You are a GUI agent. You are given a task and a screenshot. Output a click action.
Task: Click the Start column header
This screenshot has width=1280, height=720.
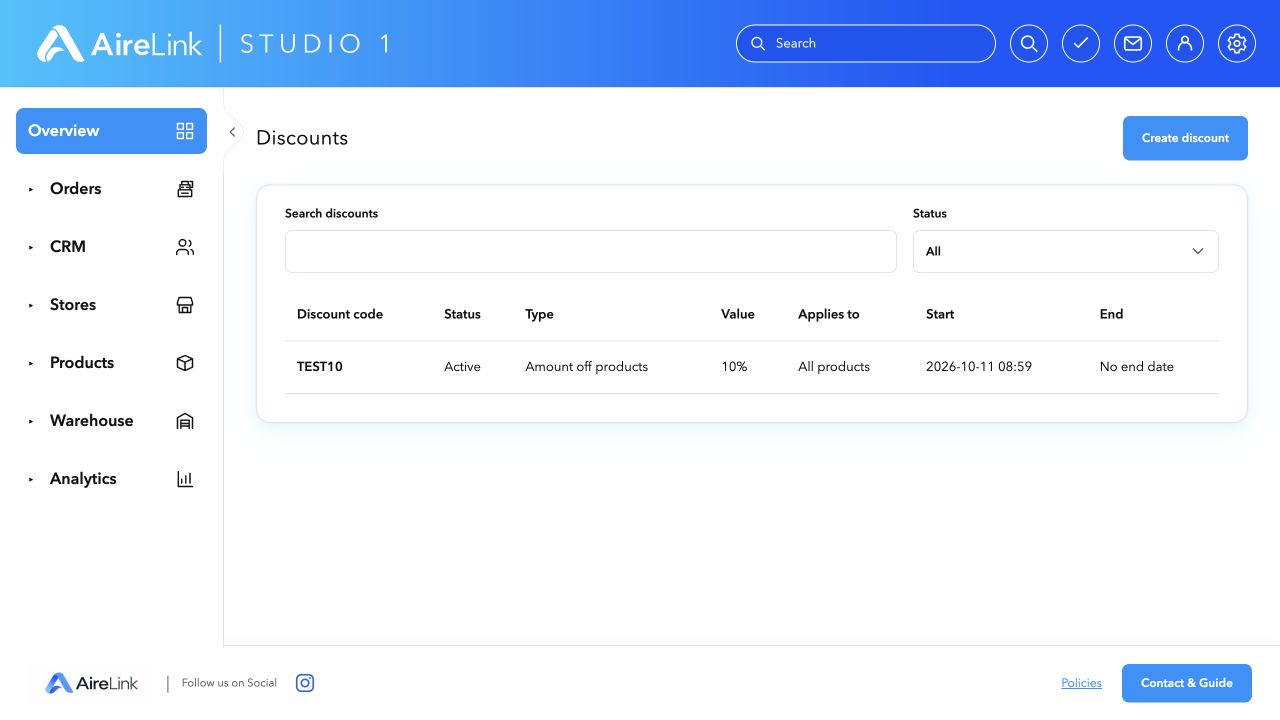pos(940,314)
